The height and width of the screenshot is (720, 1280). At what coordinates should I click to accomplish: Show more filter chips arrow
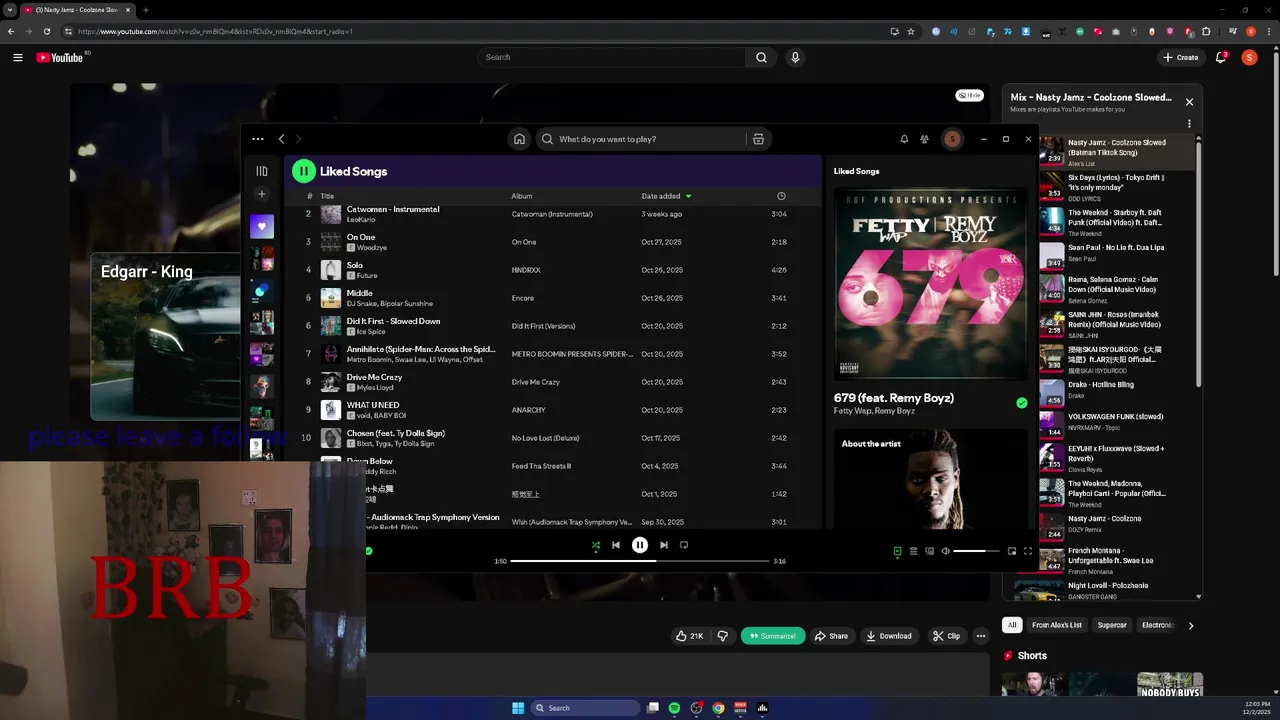pyautogui.click(x=1190, y=625)
